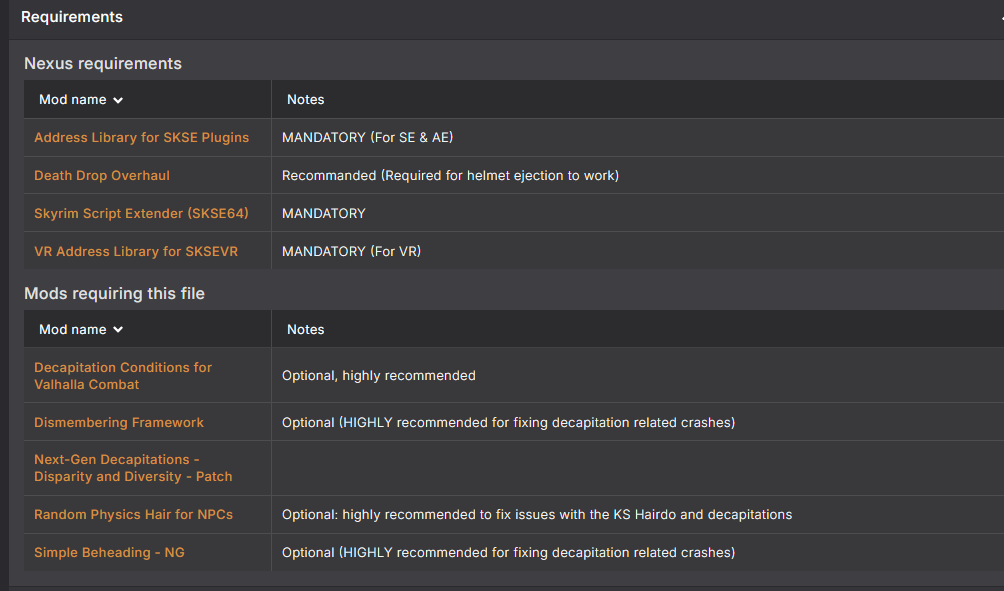The height and width of the screenshot is (591, 1004).
Task: Open VR Address Library for SKSEVR link
Action: [136, 251]
